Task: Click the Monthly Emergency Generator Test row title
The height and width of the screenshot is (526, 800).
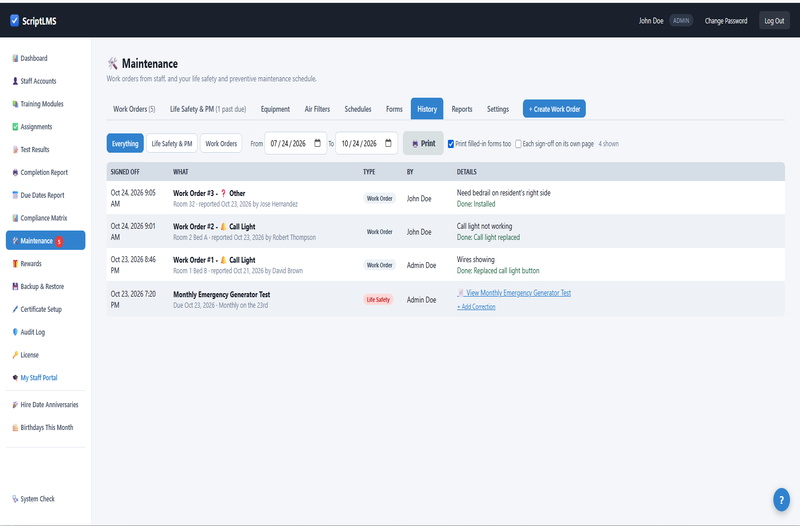Action: pos(221,294)
